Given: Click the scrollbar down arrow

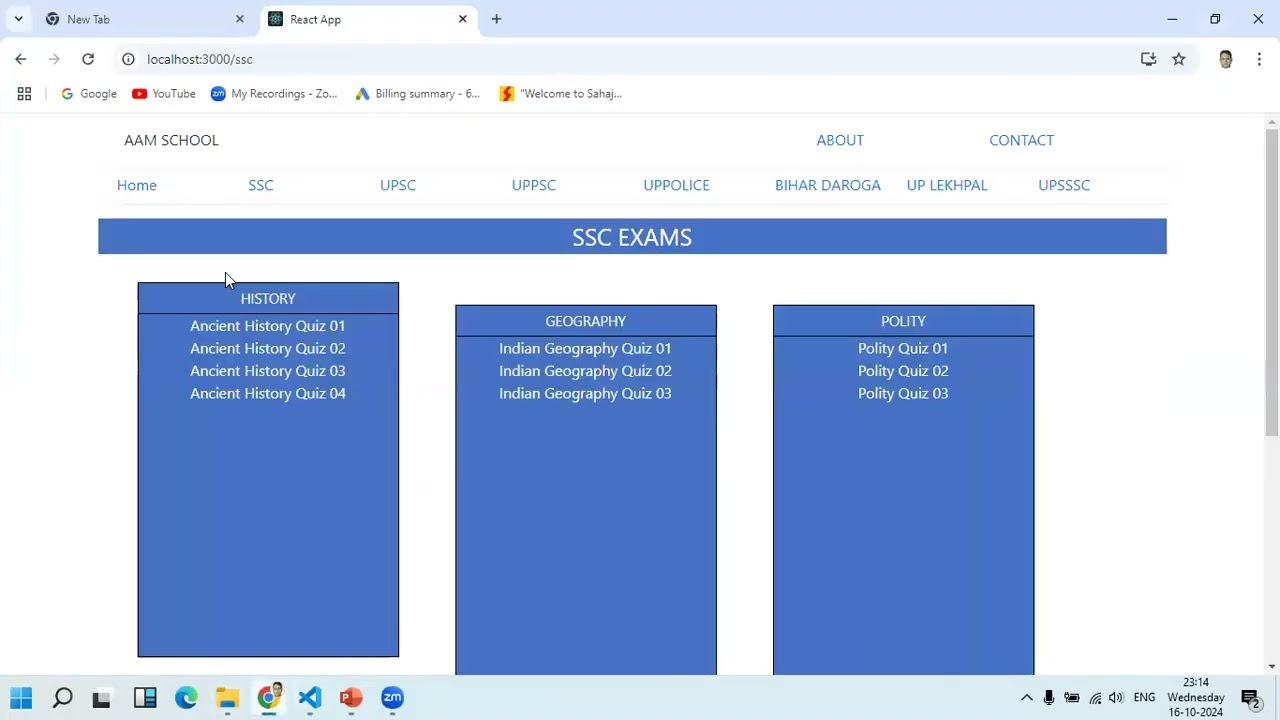Looking at the screenshot, I should [1272, 667].
